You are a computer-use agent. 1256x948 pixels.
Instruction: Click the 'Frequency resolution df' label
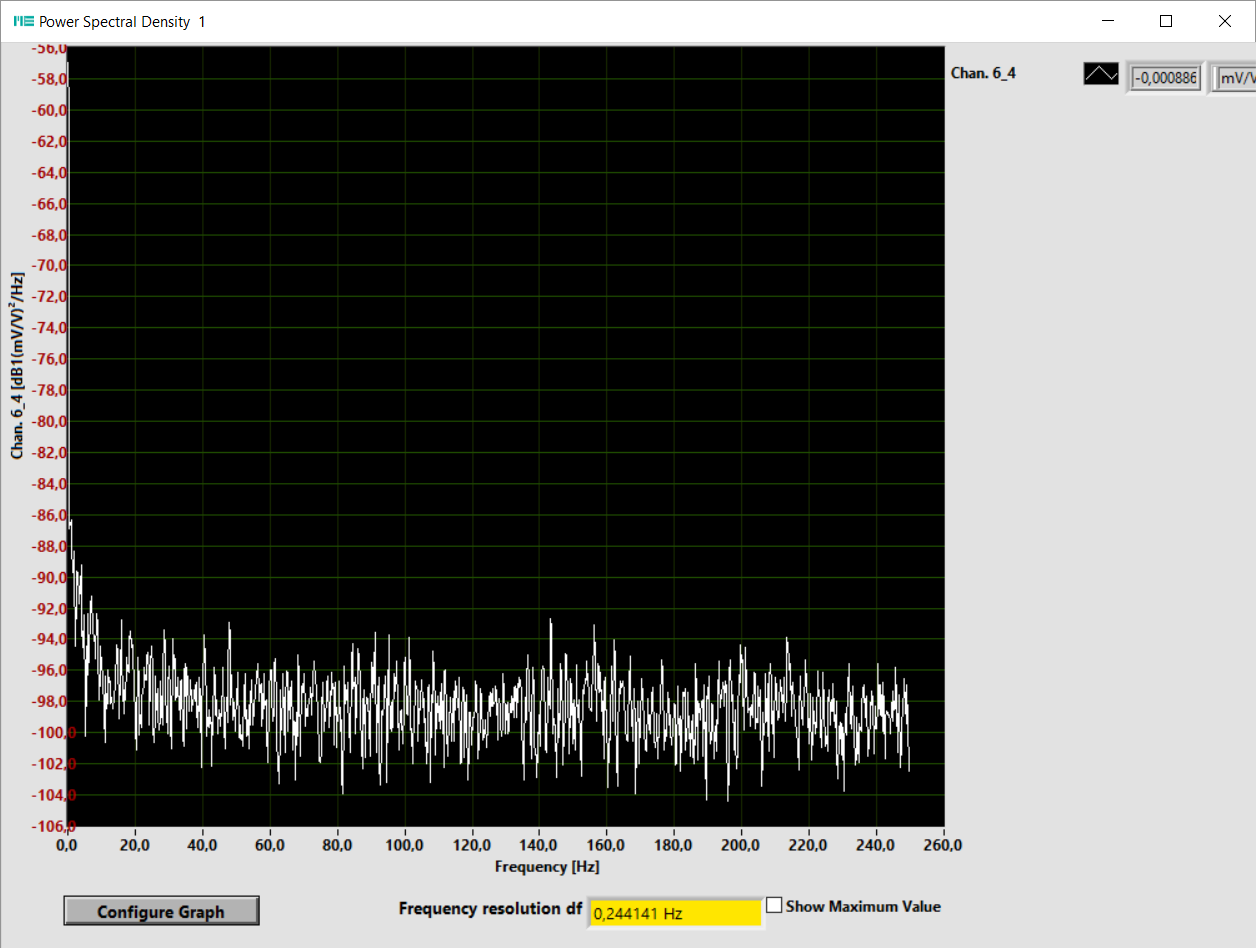point(490,908)
